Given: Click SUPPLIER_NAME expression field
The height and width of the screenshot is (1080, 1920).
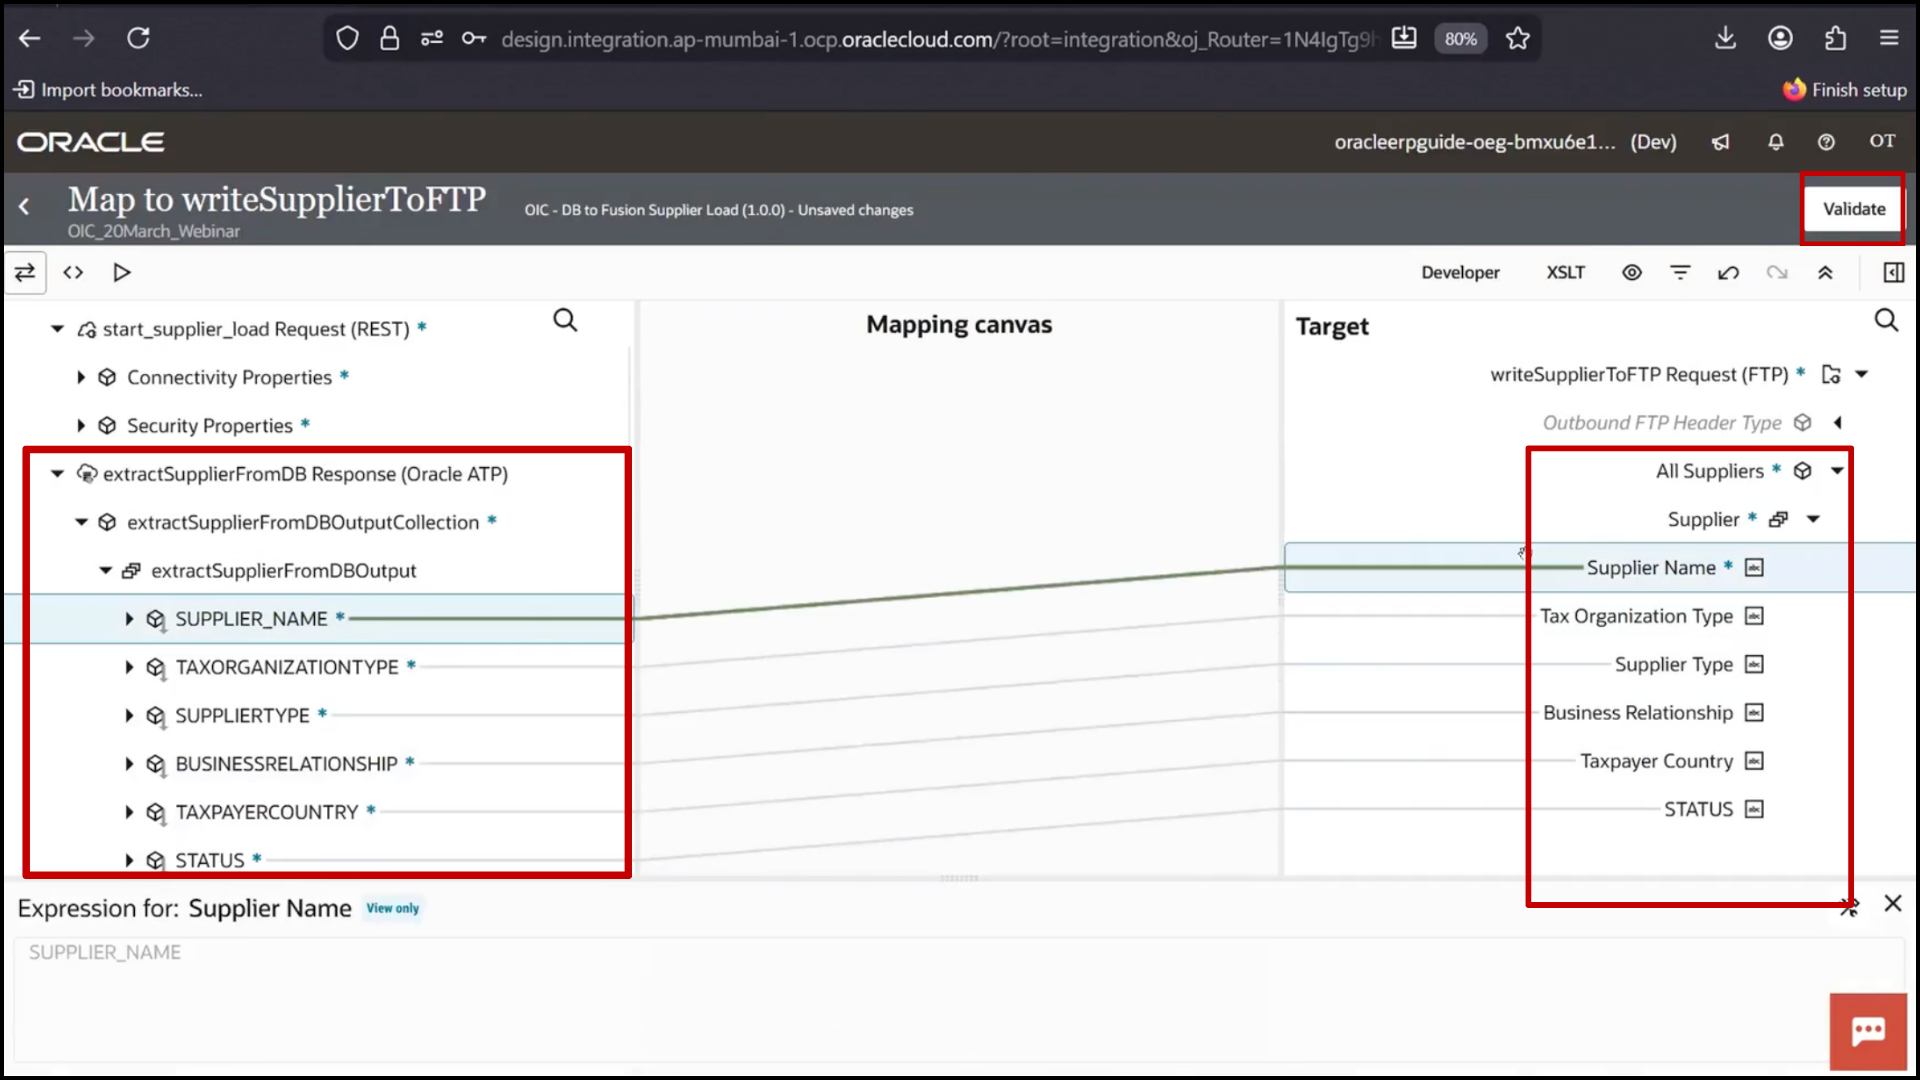Looking at the screenshot, I should click(958, 999).
